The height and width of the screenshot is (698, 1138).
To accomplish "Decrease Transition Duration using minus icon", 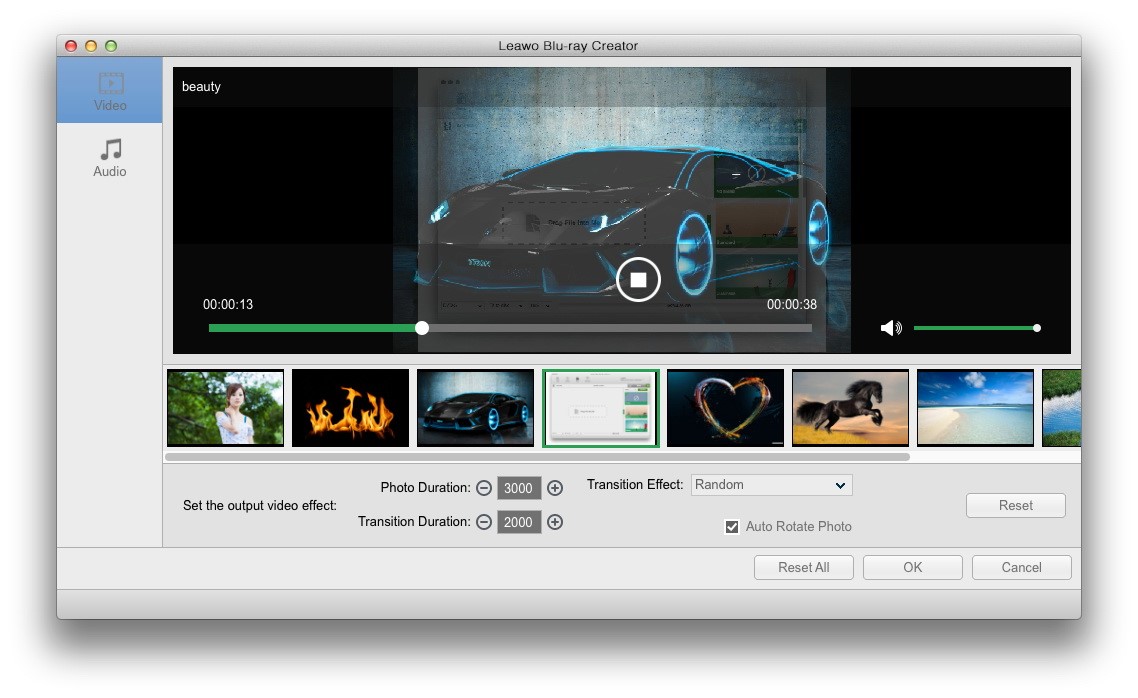I will pyautogui.click(x=484, y=522).
